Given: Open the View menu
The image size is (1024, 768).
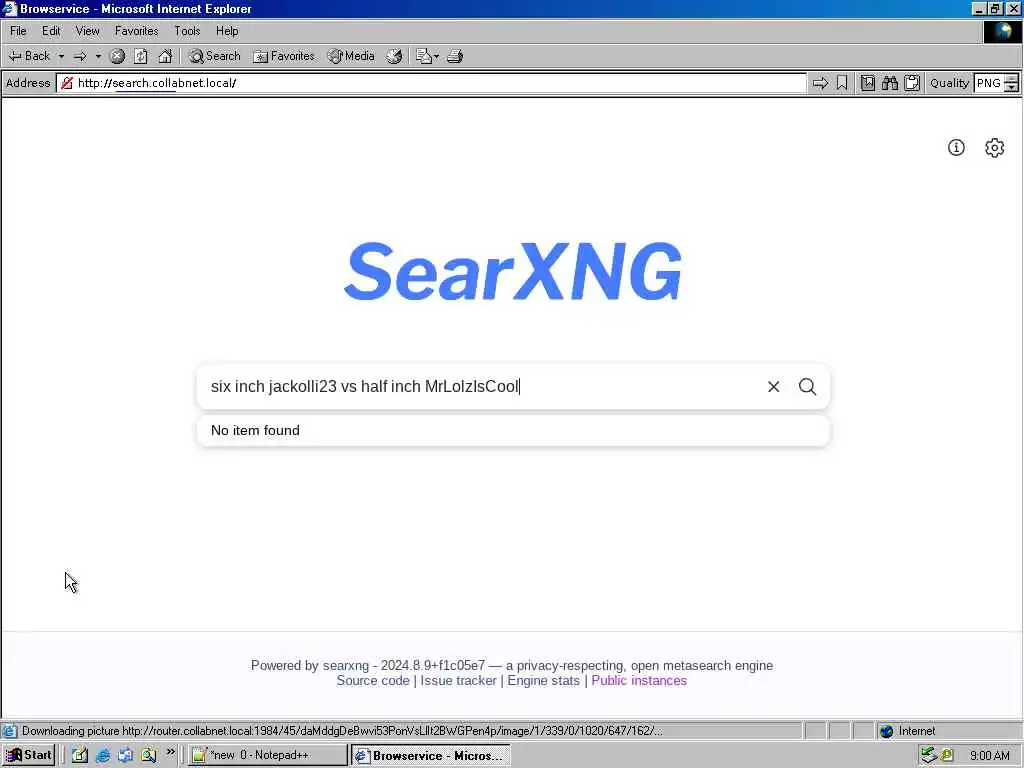Looking at the screenshot, I should (88, 31).
